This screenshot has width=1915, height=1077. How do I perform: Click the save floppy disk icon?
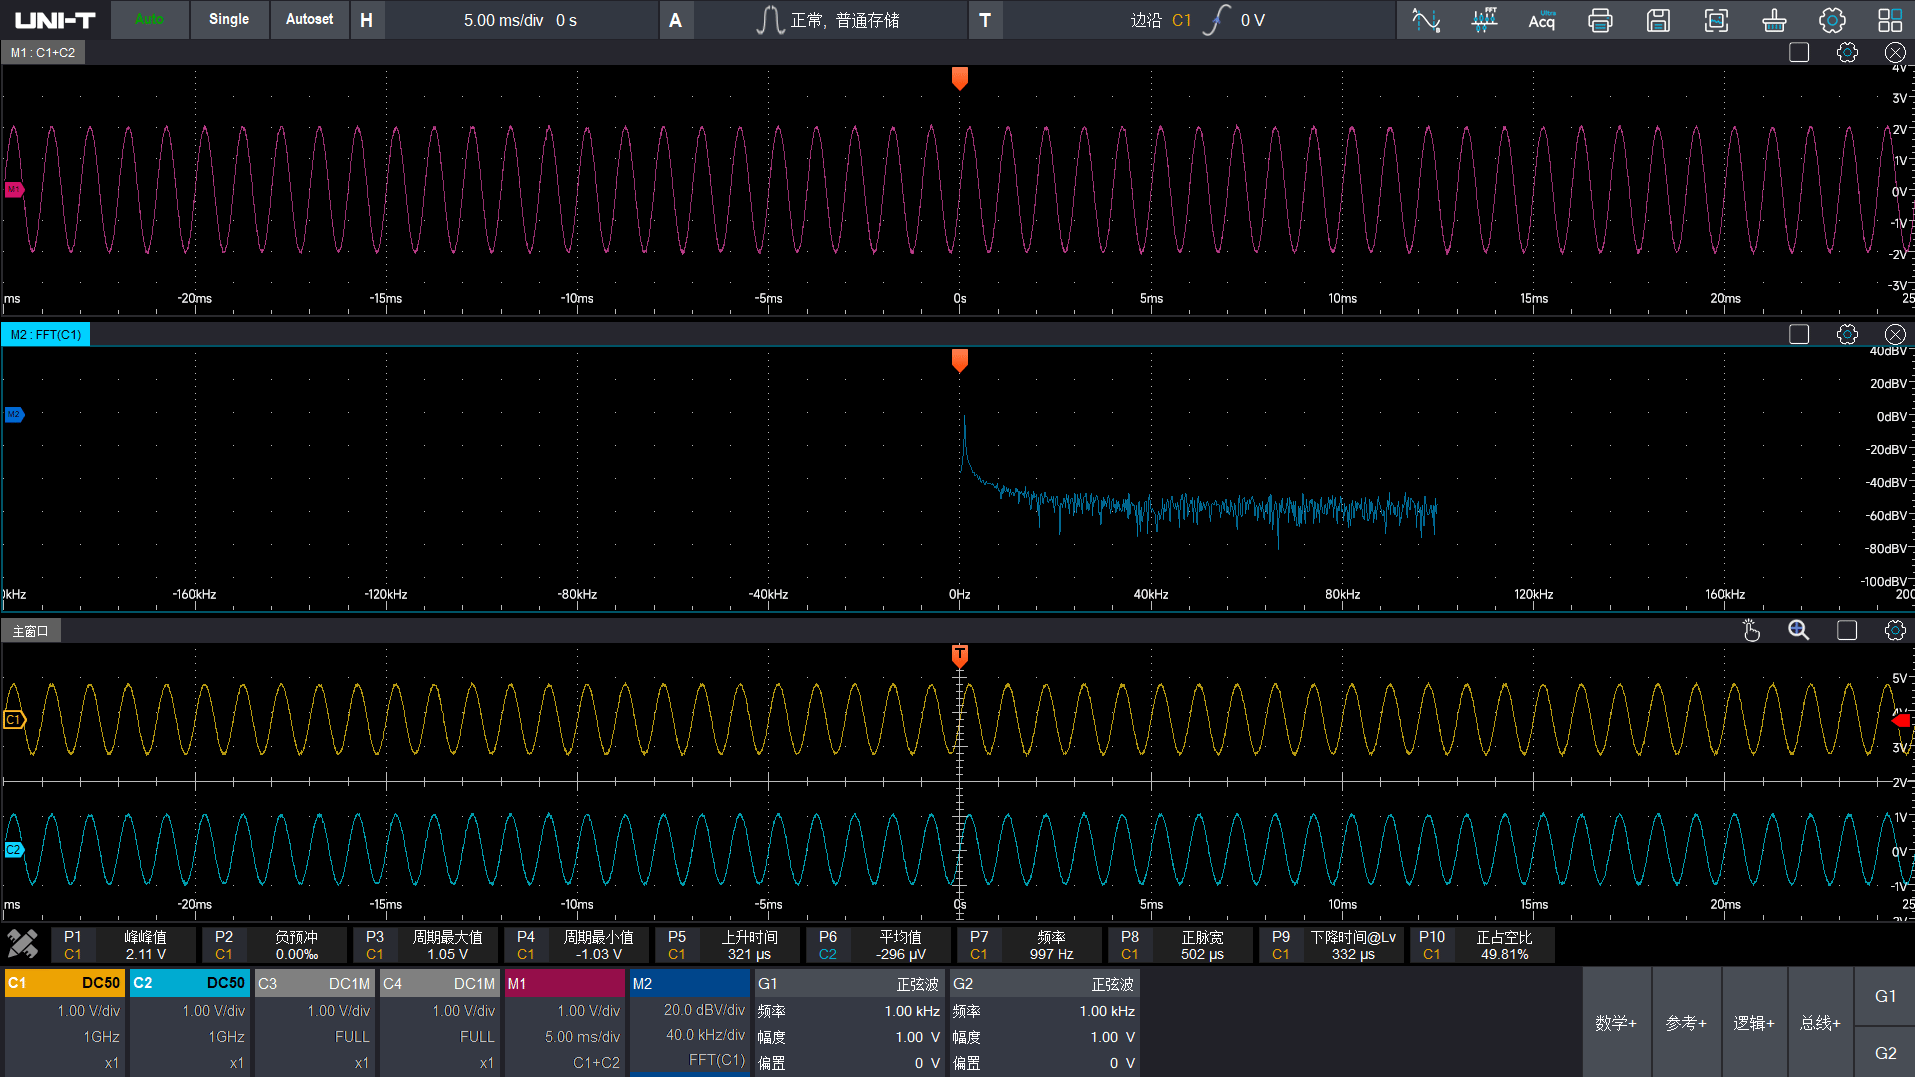coord(1658,20)
